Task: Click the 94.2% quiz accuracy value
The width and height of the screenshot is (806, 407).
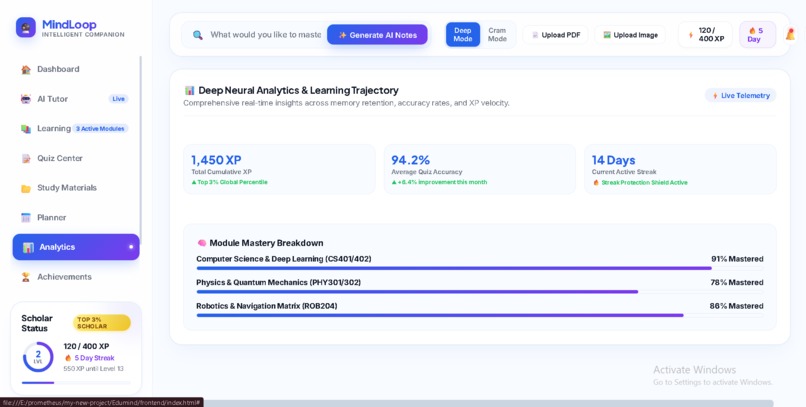Action: point(410,160)
